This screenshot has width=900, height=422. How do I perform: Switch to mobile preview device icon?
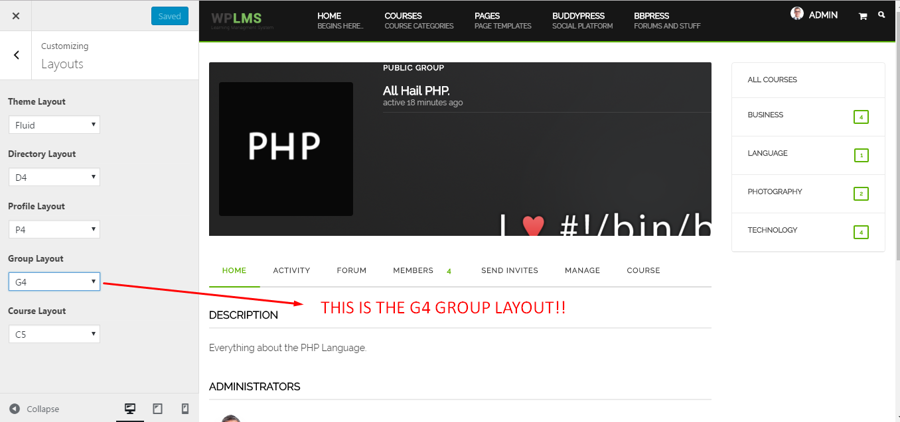pos(185,409)
